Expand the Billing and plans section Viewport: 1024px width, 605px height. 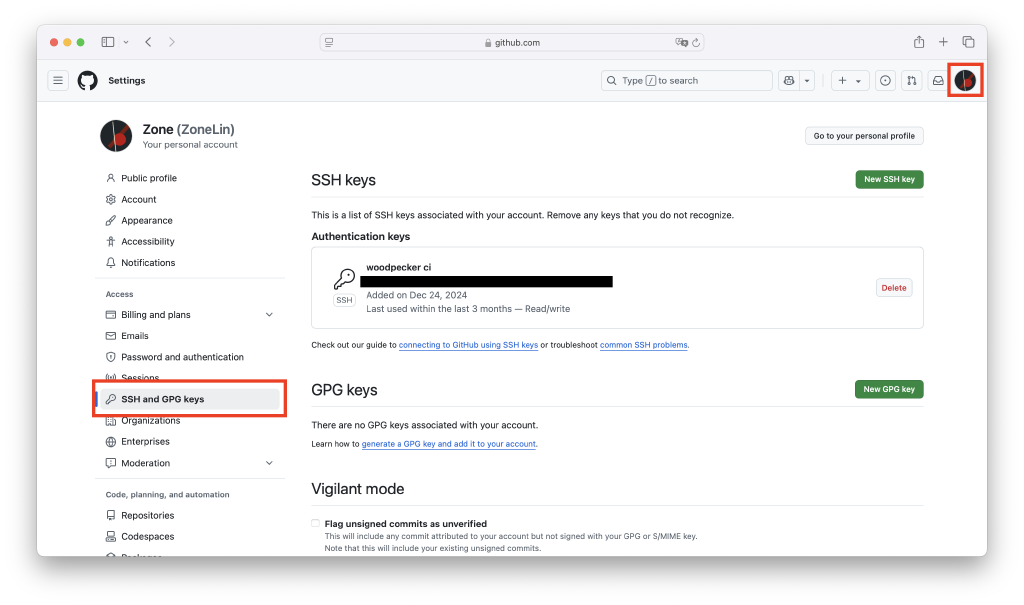269,314
